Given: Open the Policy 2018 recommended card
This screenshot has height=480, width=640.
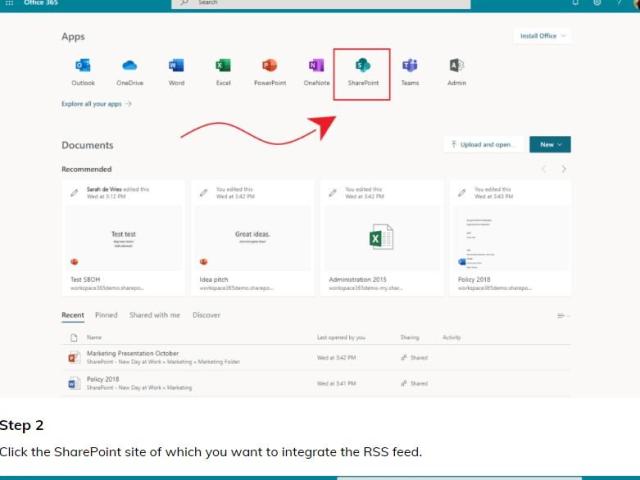Looking at the screenshot, I should tap(510, 239).
